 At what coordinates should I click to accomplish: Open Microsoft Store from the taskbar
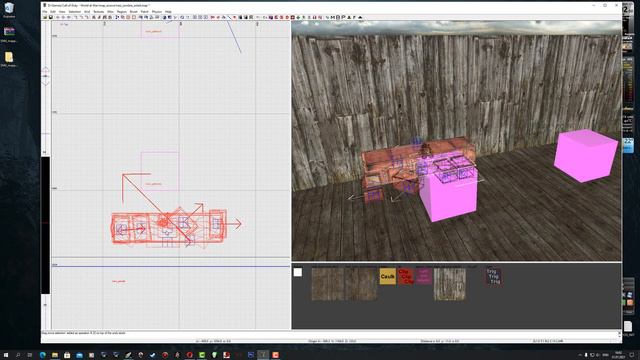(67, 355)
